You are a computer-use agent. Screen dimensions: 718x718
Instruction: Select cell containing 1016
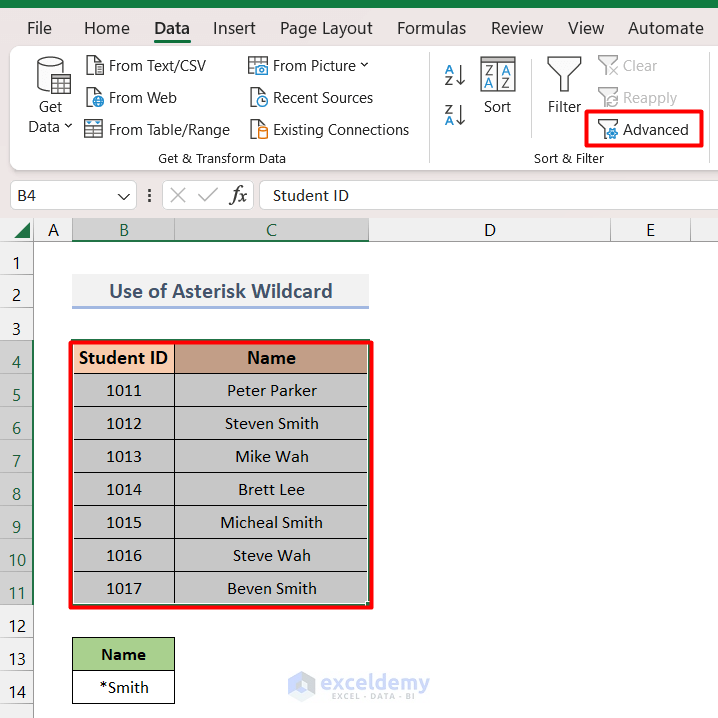click(x=124, y=555)
